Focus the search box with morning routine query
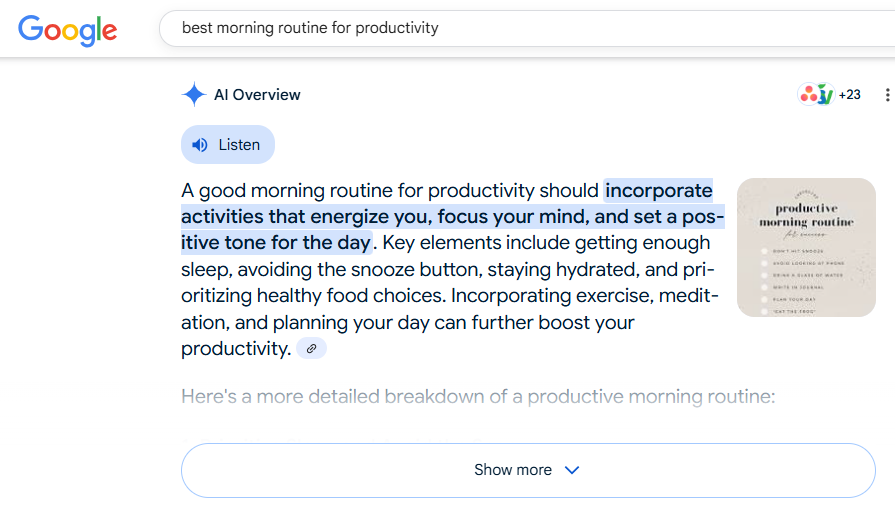Screen dimensions: 895x514 pos(527,28)
